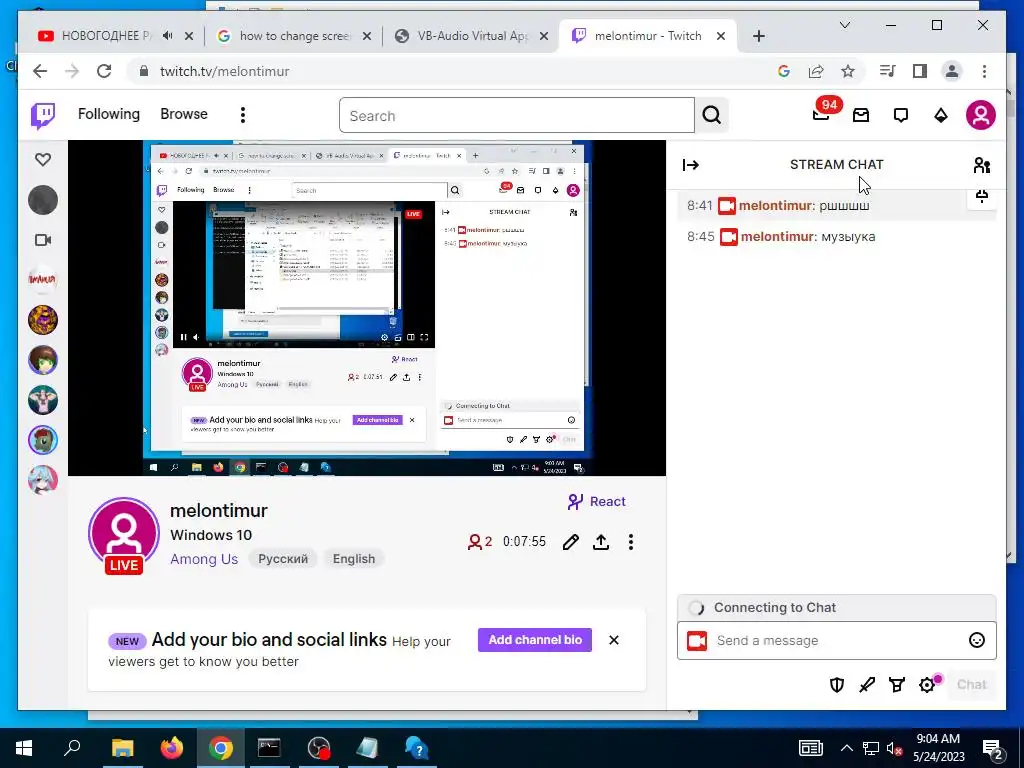1024x768 pixels.
Task: Open the first grey sidebar channel avatar
Action: point(43,200)
